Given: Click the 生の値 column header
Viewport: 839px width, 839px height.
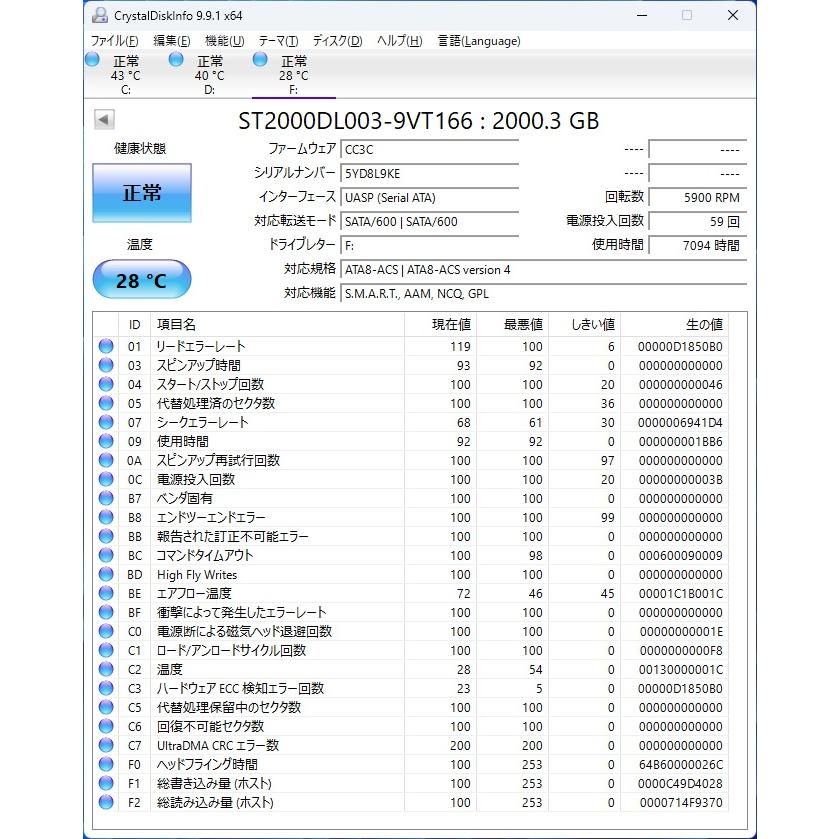Looking at the screenshot, I should [x=674, y=324].
